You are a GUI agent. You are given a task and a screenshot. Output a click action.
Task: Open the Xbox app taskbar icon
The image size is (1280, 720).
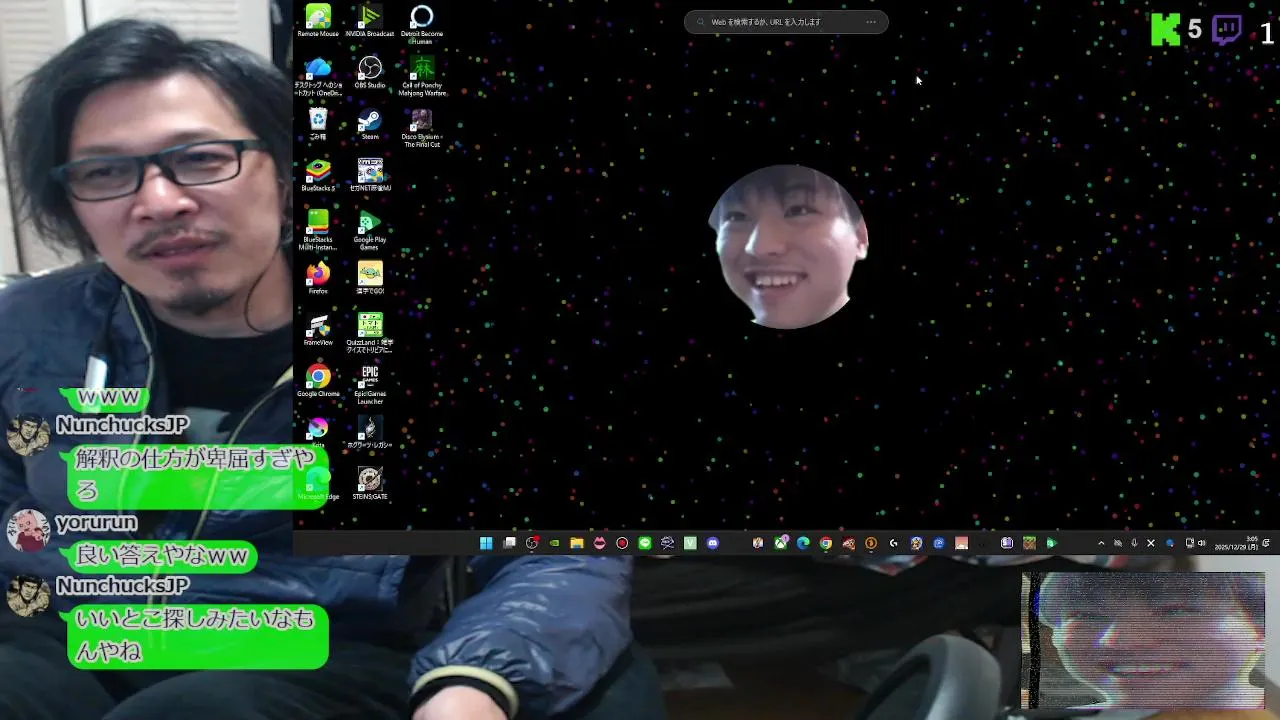point(781,543)
